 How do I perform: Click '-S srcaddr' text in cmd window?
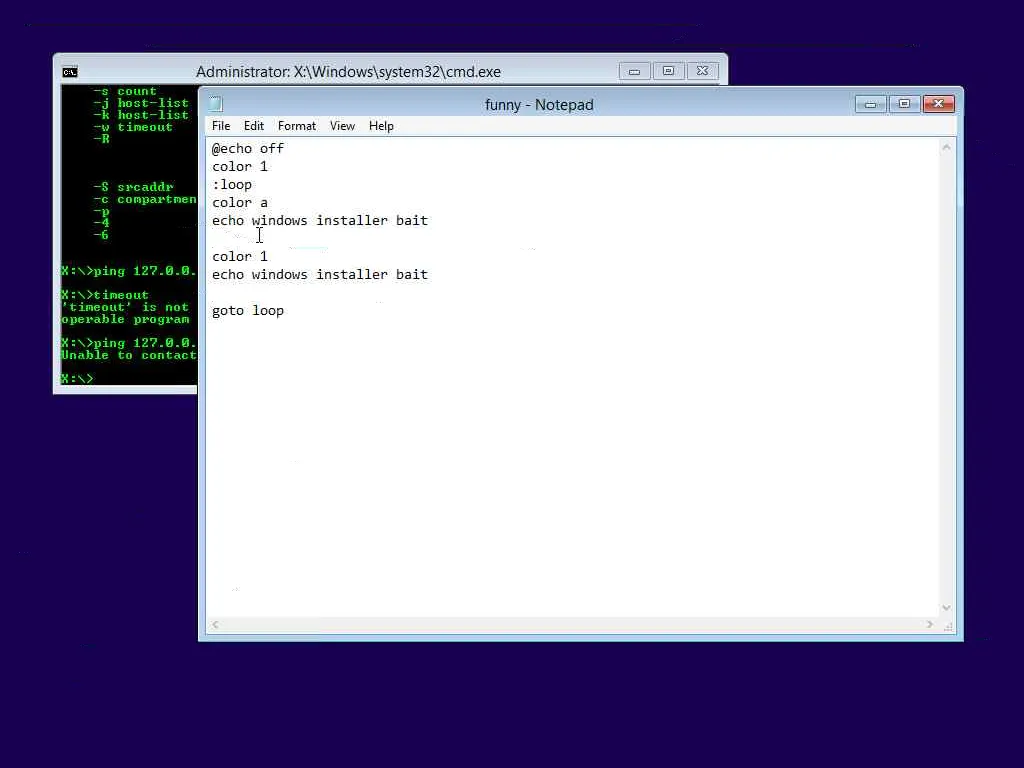(x=133, y=187)
